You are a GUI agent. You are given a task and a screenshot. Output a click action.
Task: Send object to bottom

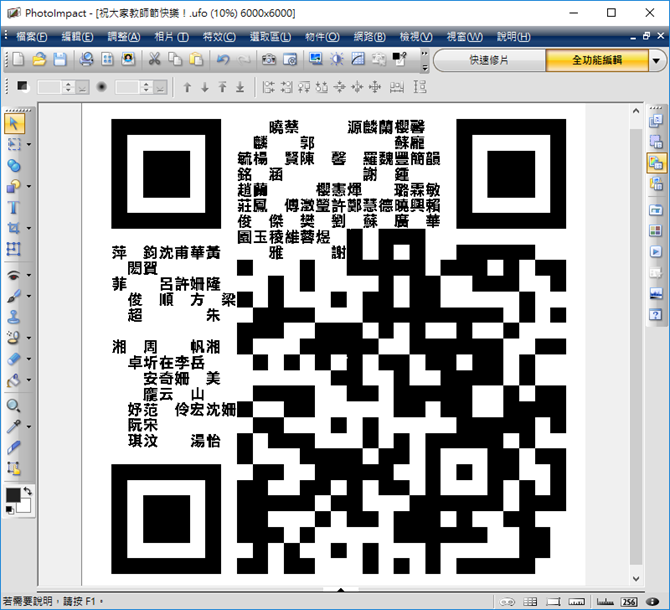tap(241, 88)
